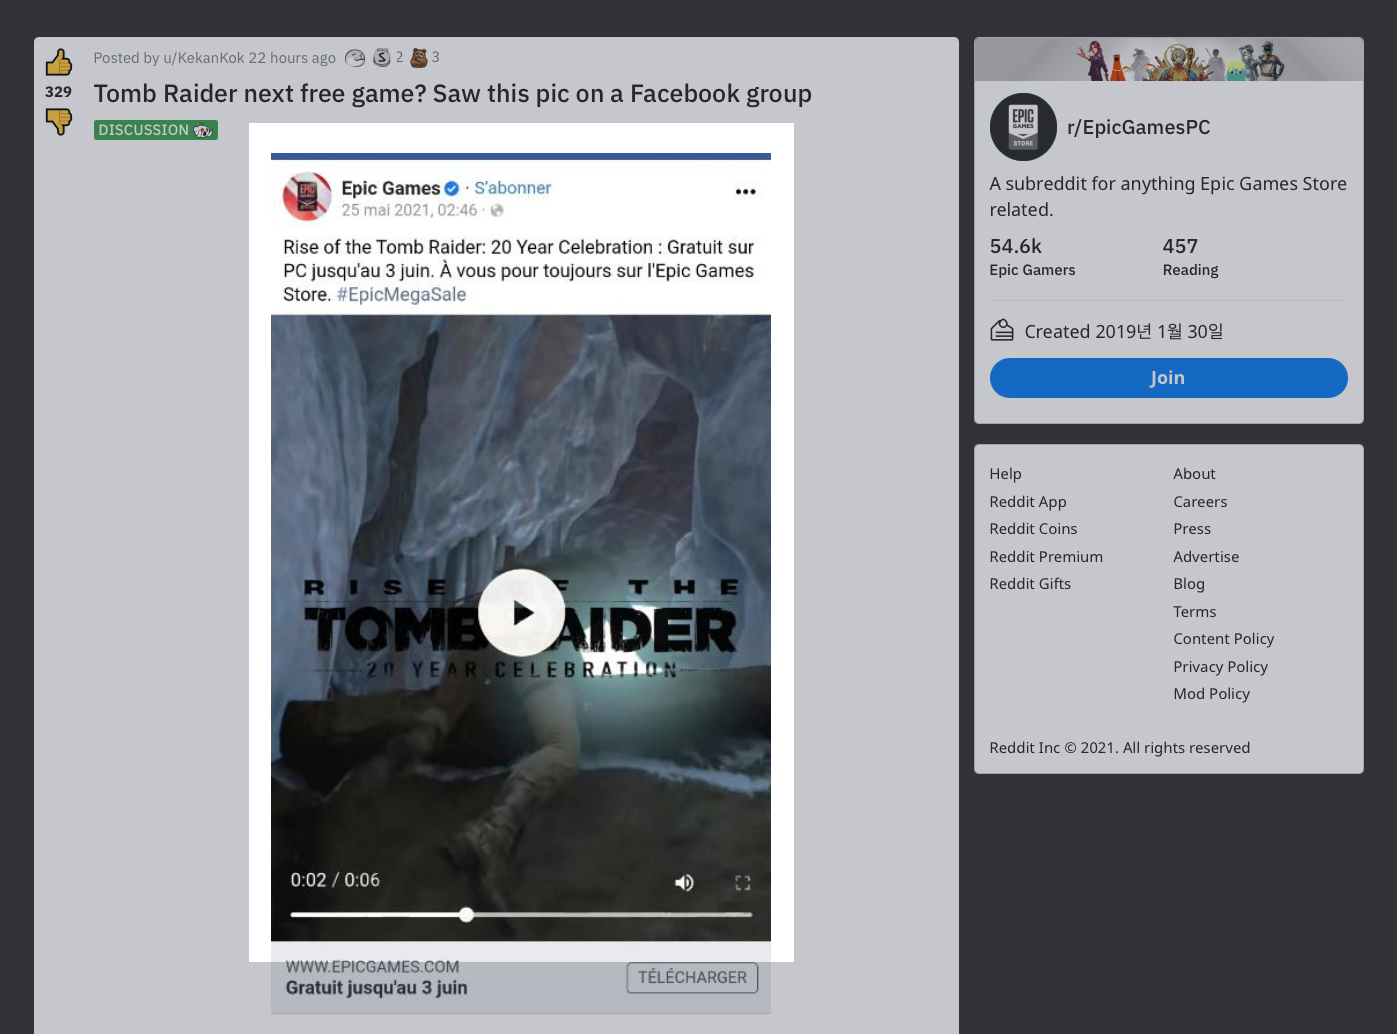Open the Content Policy link
Screen dimensions: 1397x1034
point(1224,639)
